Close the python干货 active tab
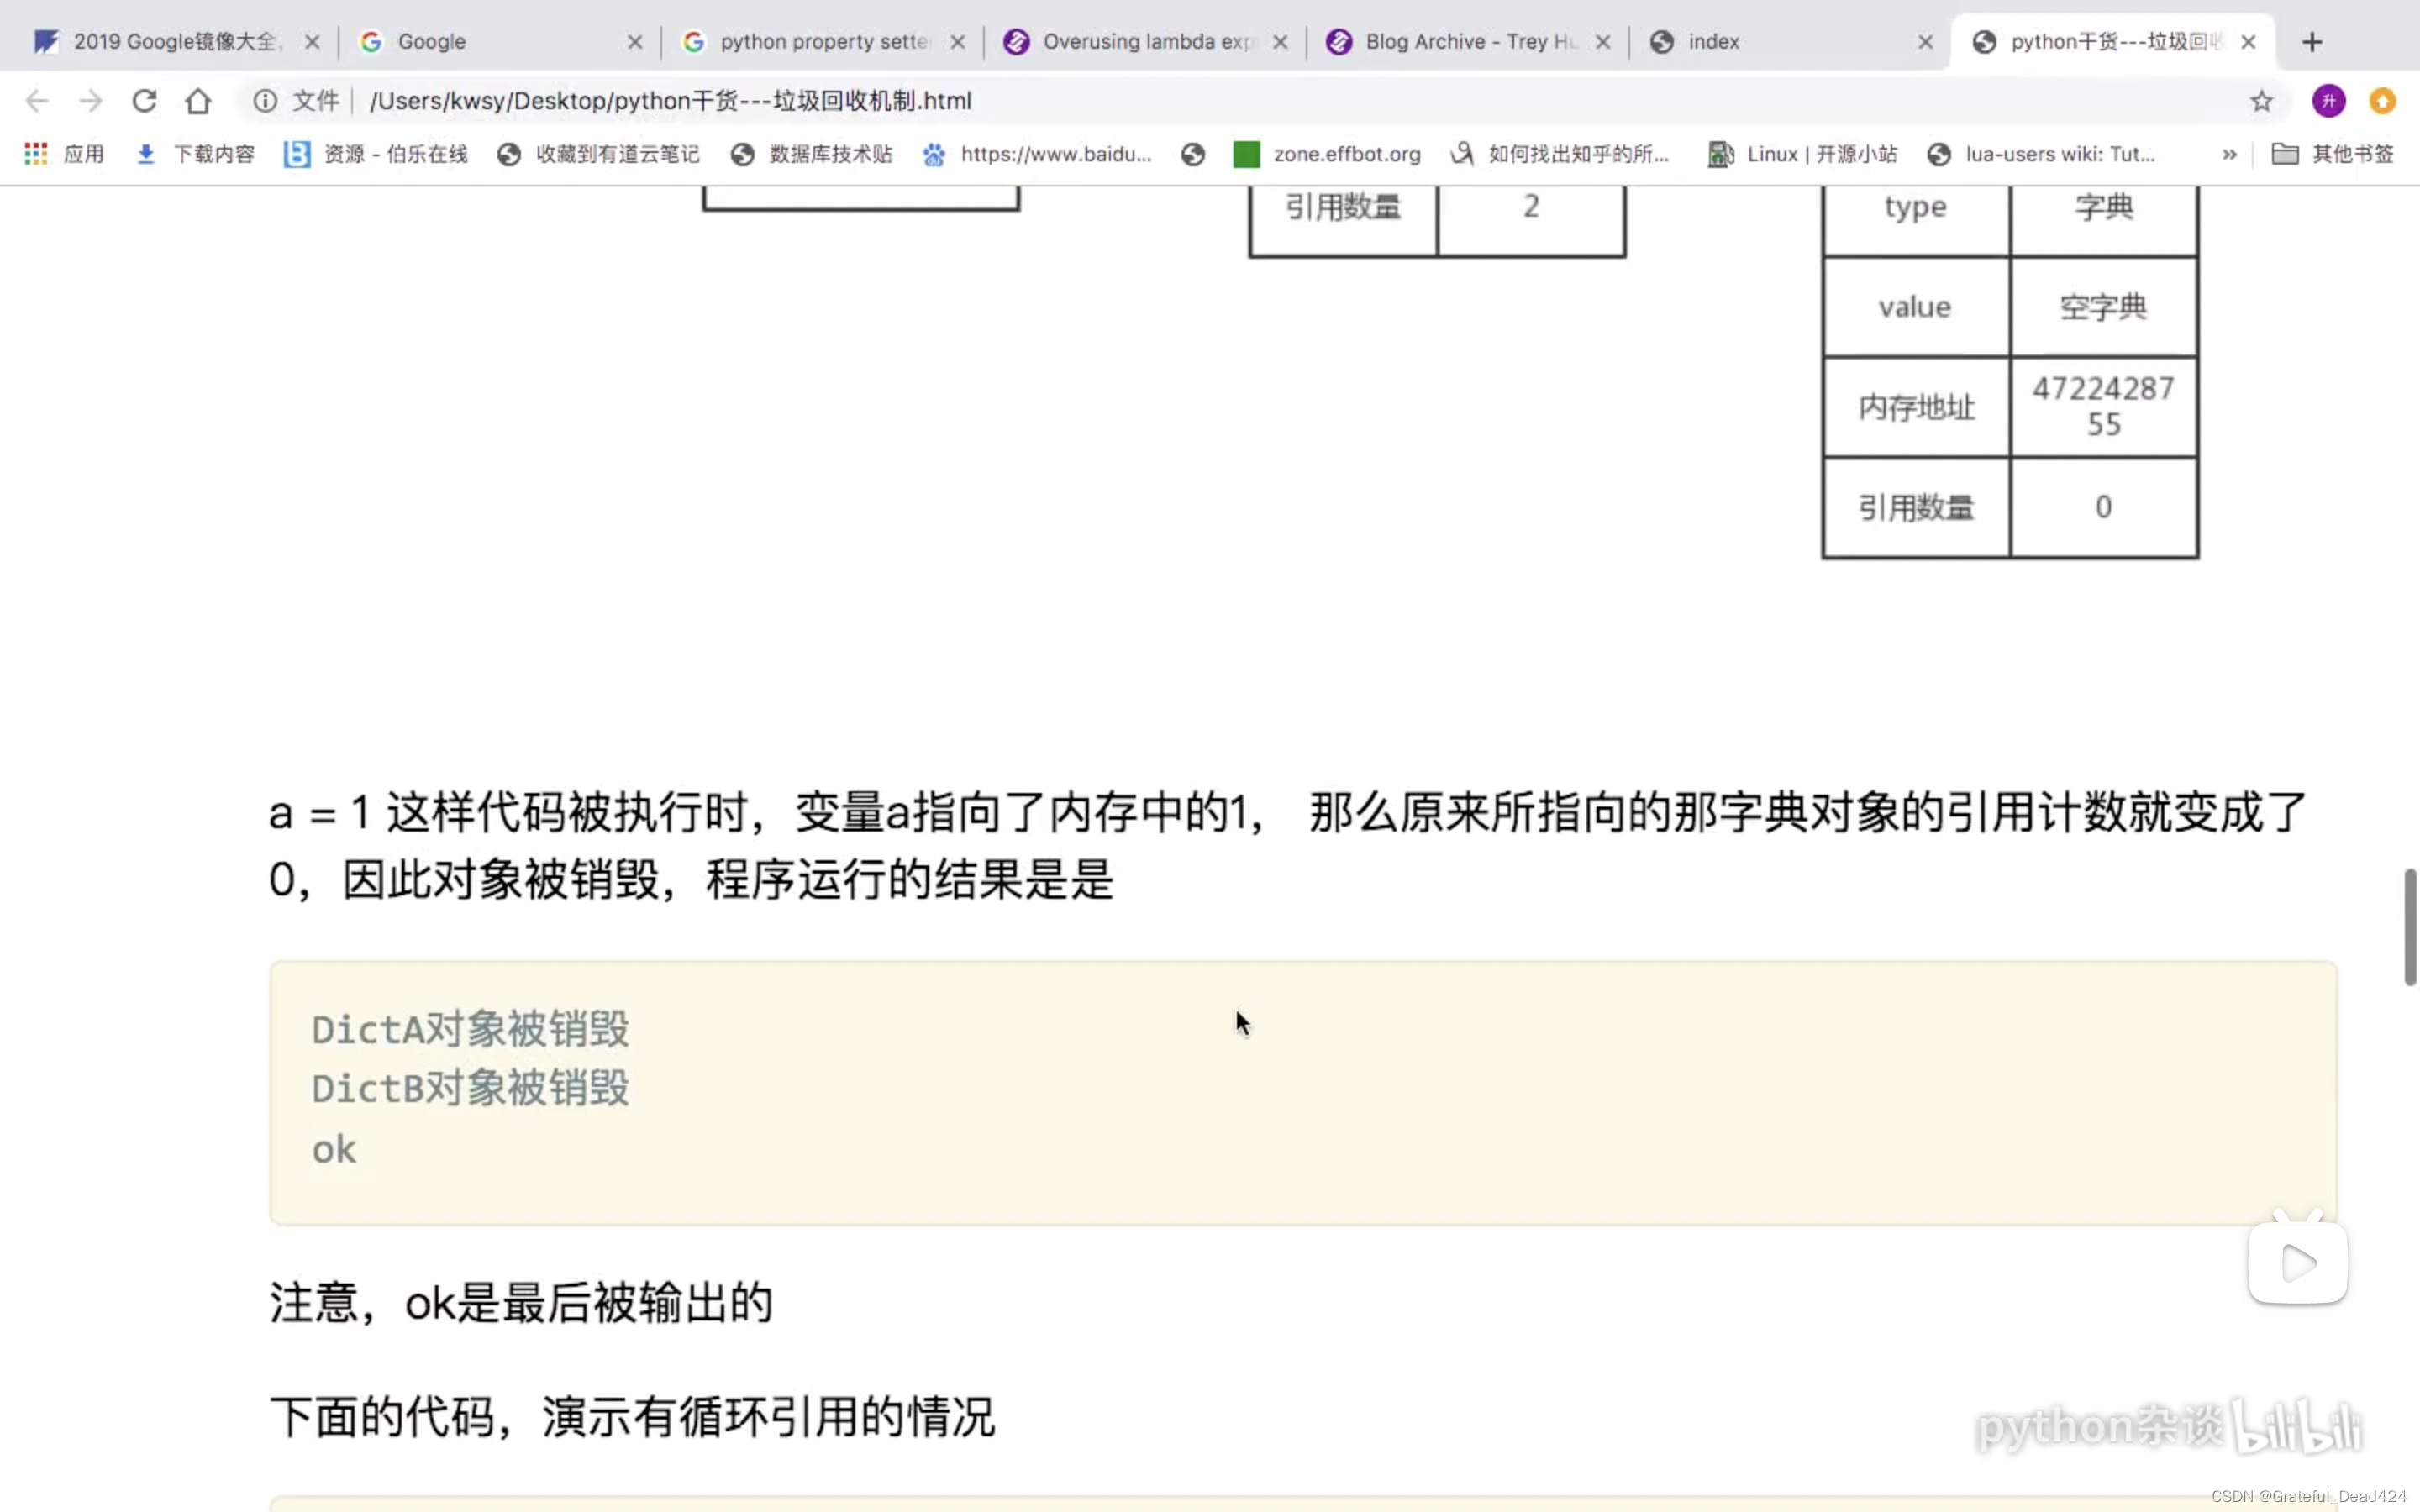This screenshot has height=1512, width=2420. click(2249, 42)
